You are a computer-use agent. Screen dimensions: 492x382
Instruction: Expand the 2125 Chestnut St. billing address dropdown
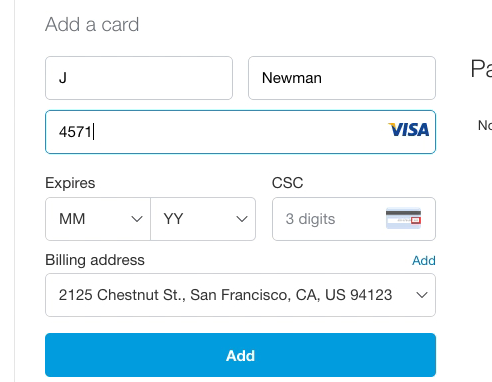(240, 295)
